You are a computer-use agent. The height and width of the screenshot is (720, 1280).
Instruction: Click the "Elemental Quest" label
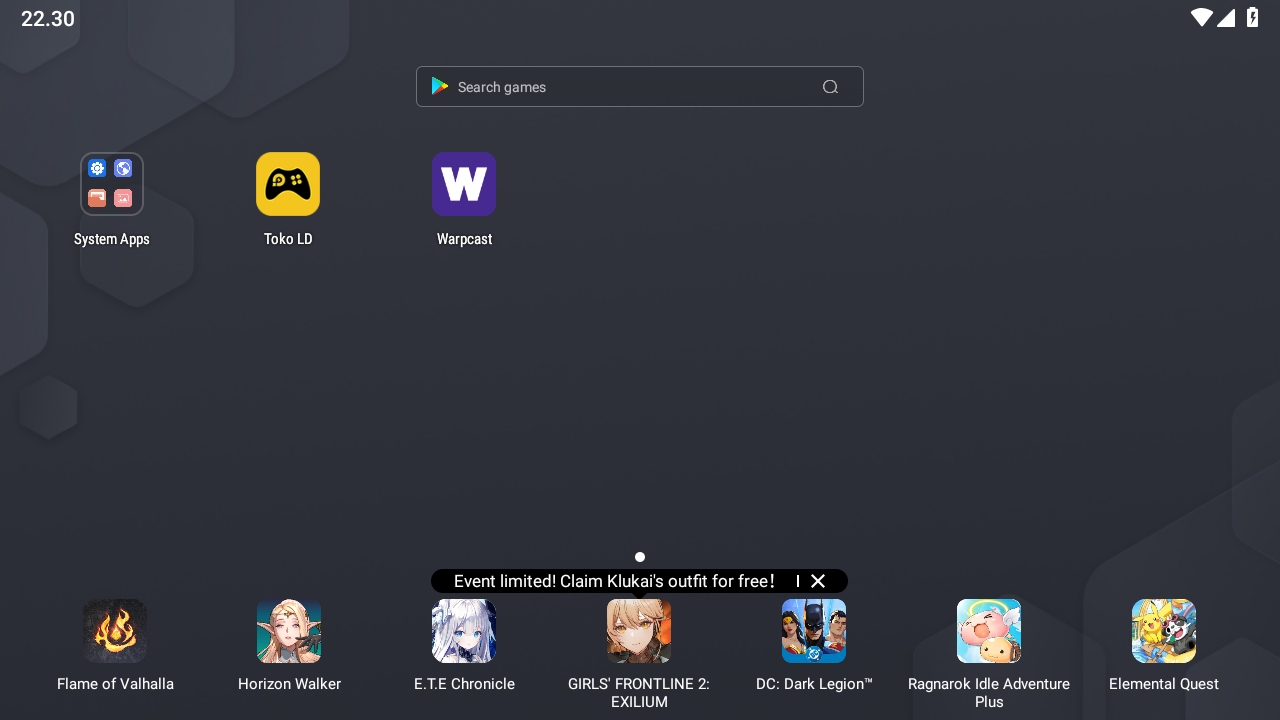coord(1164,684)
